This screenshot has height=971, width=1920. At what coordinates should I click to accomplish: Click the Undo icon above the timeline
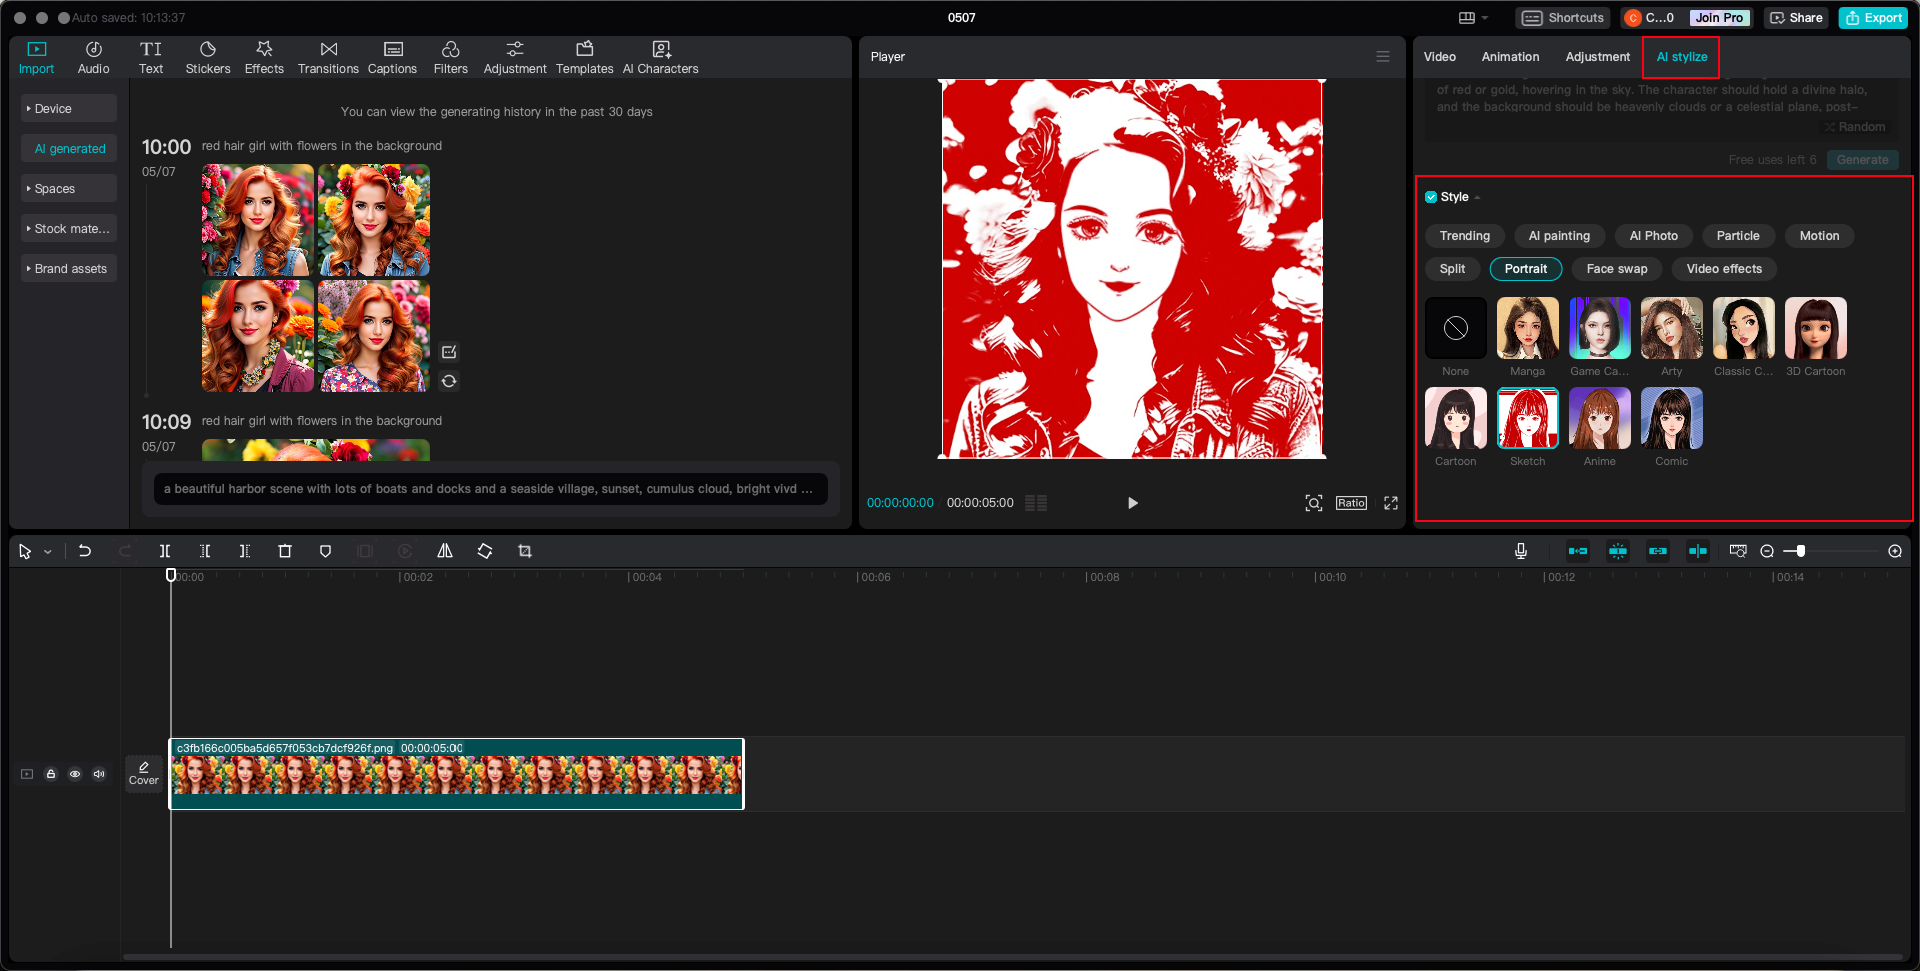(x=84, y=550)
